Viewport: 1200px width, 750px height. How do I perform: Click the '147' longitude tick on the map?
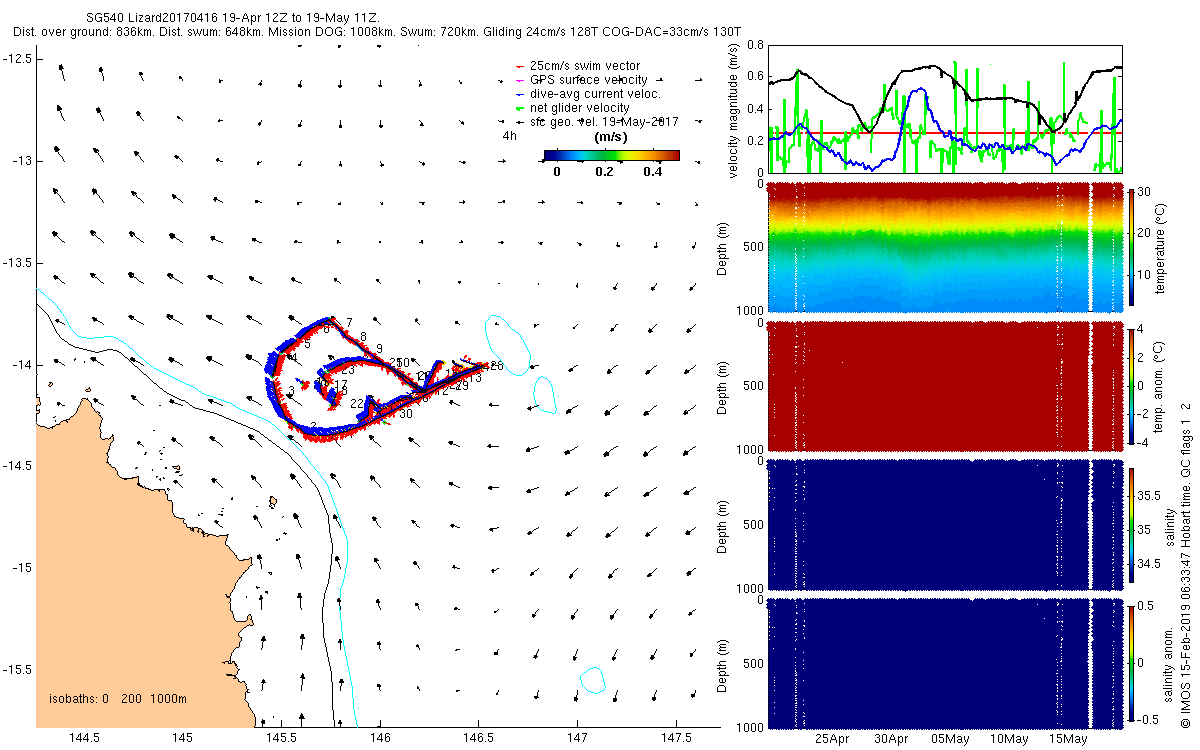point(578,738)
